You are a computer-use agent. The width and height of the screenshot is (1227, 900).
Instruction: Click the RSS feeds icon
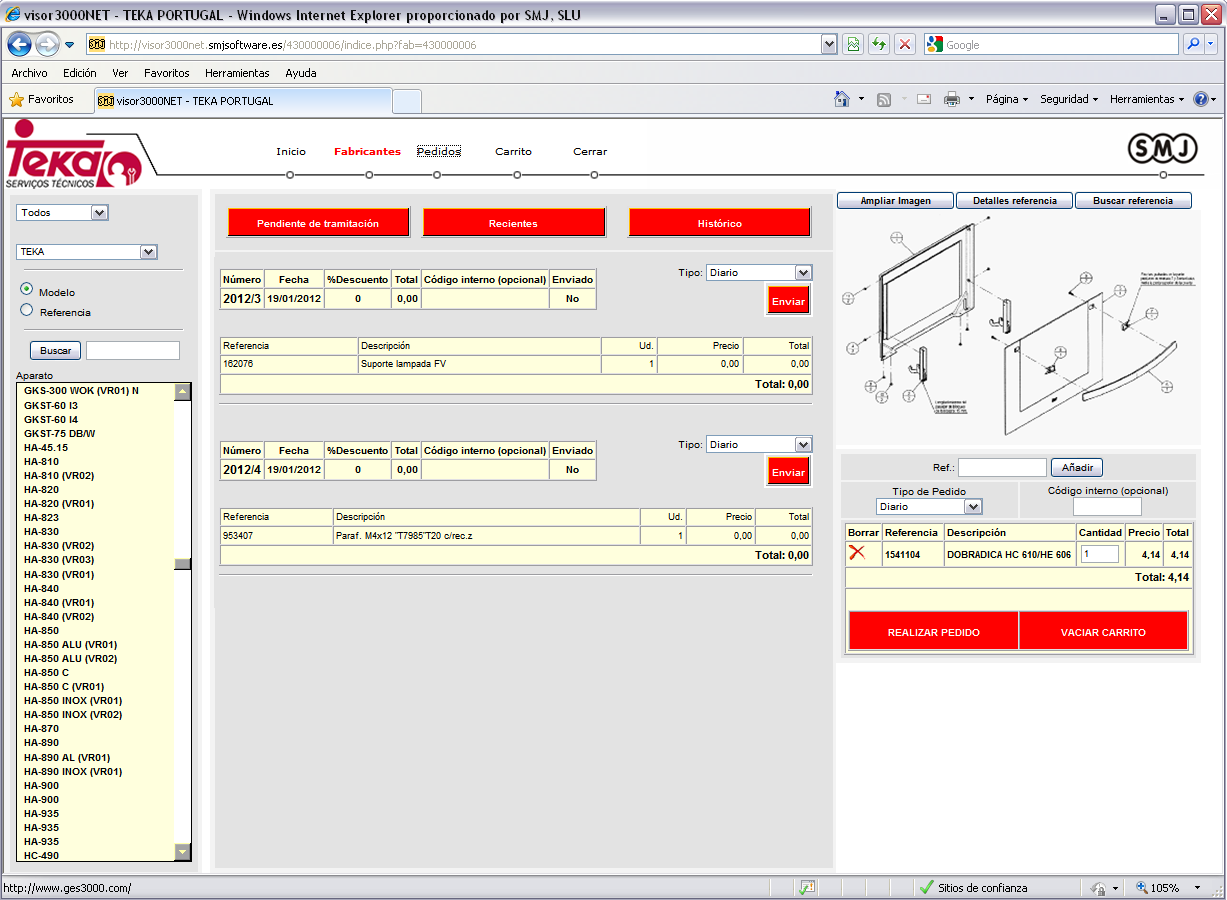(x=884, y=99)
